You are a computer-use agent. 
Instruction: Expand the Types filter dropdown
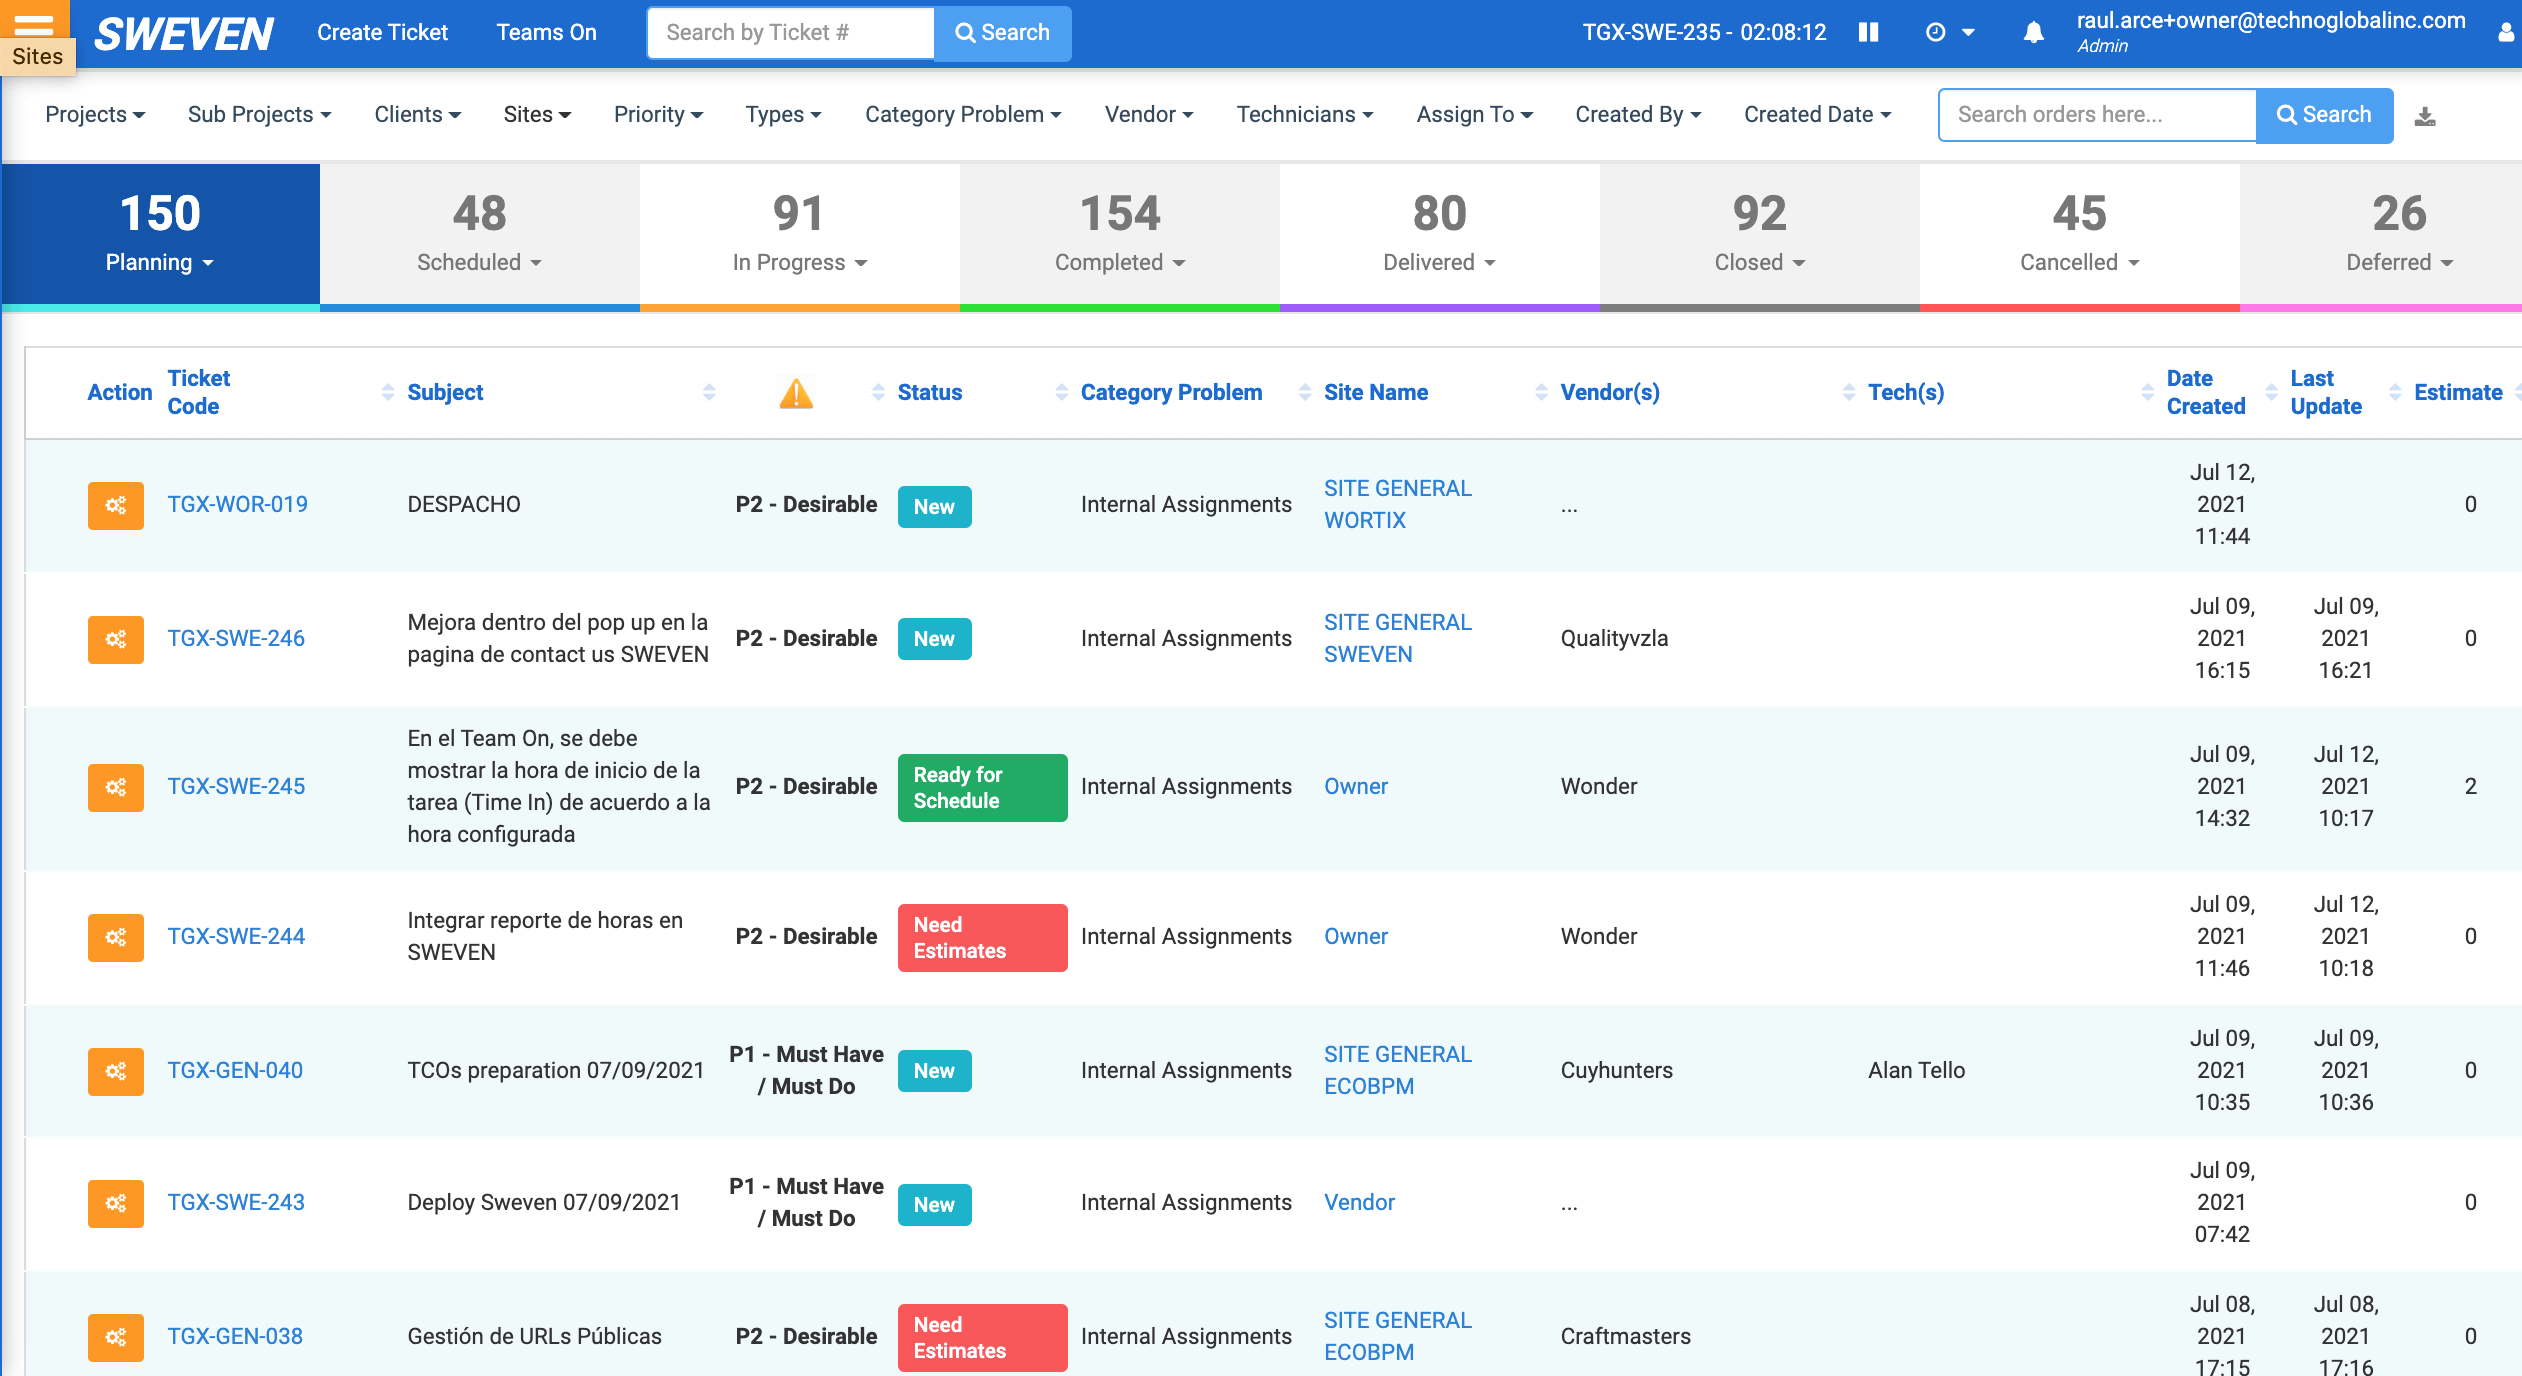pos(783,115)
